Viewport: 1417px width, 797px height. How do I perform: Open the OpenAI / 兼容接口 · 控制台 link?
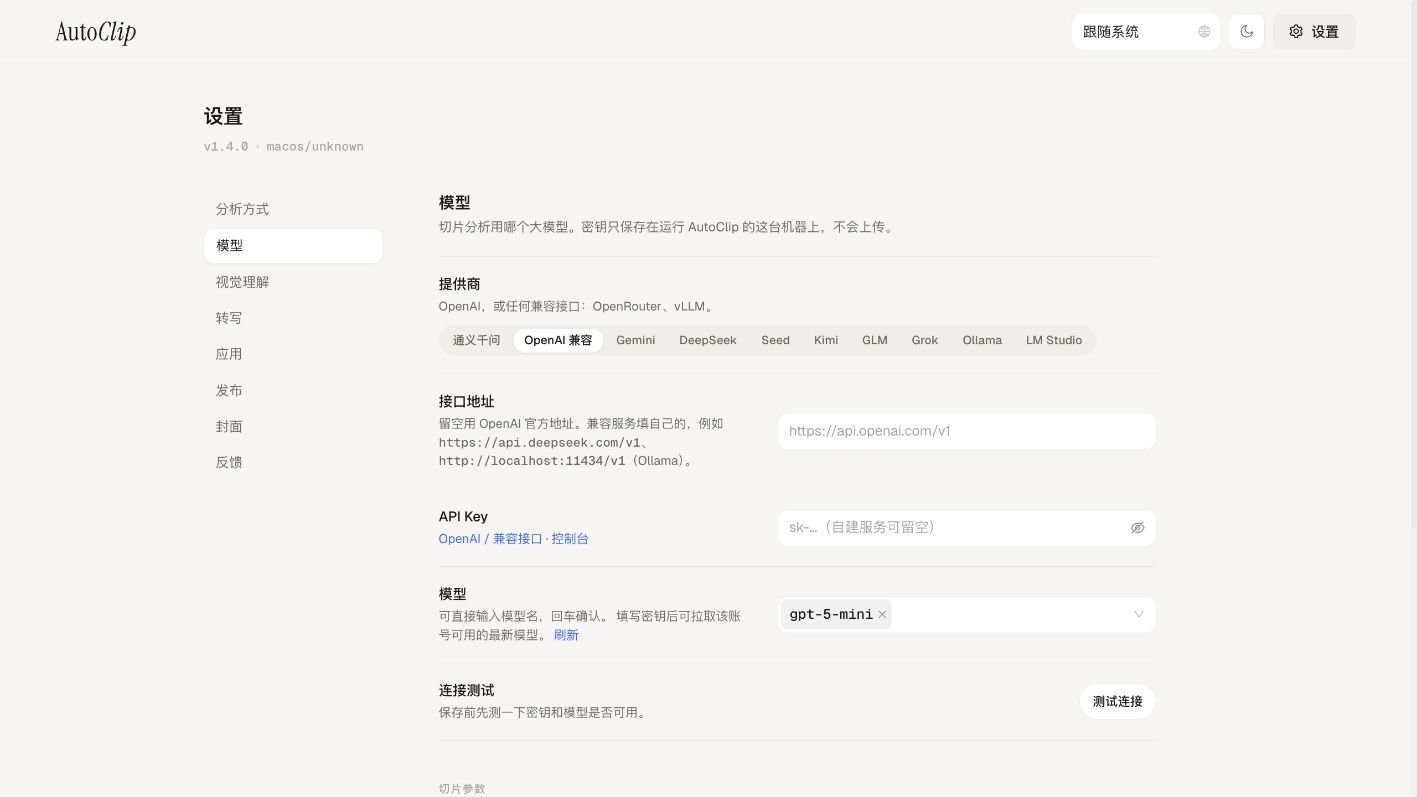(x=514, y=538)
